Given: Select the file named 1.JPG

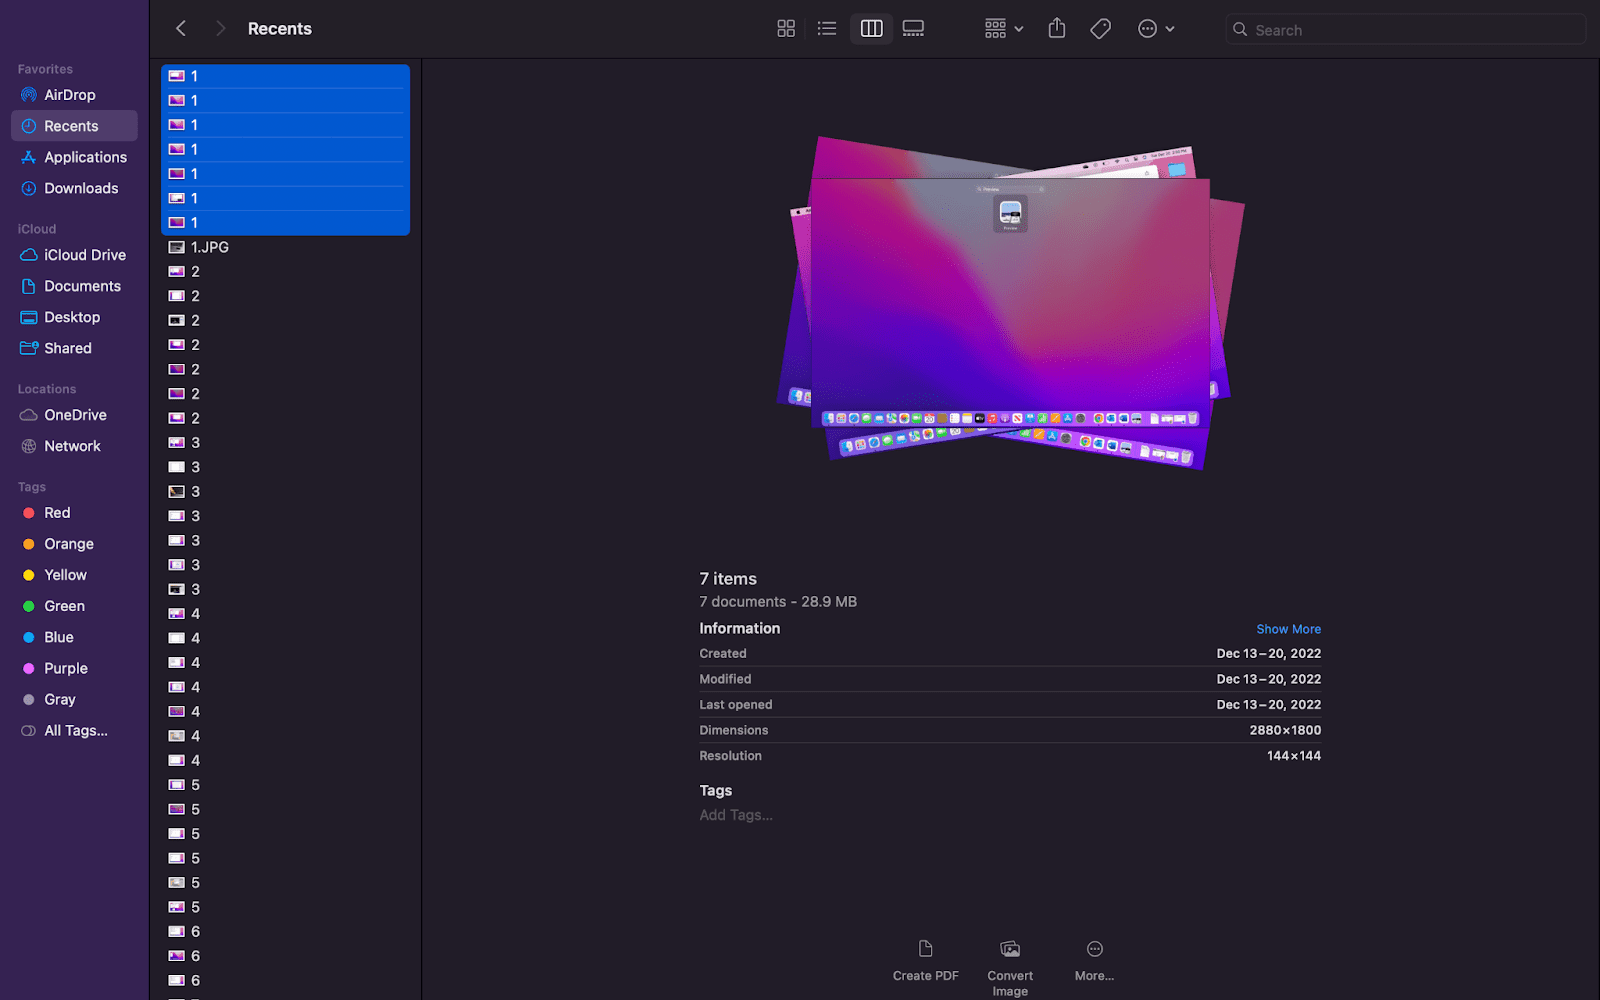Looking at the screenshot, I should coord(285,247).
